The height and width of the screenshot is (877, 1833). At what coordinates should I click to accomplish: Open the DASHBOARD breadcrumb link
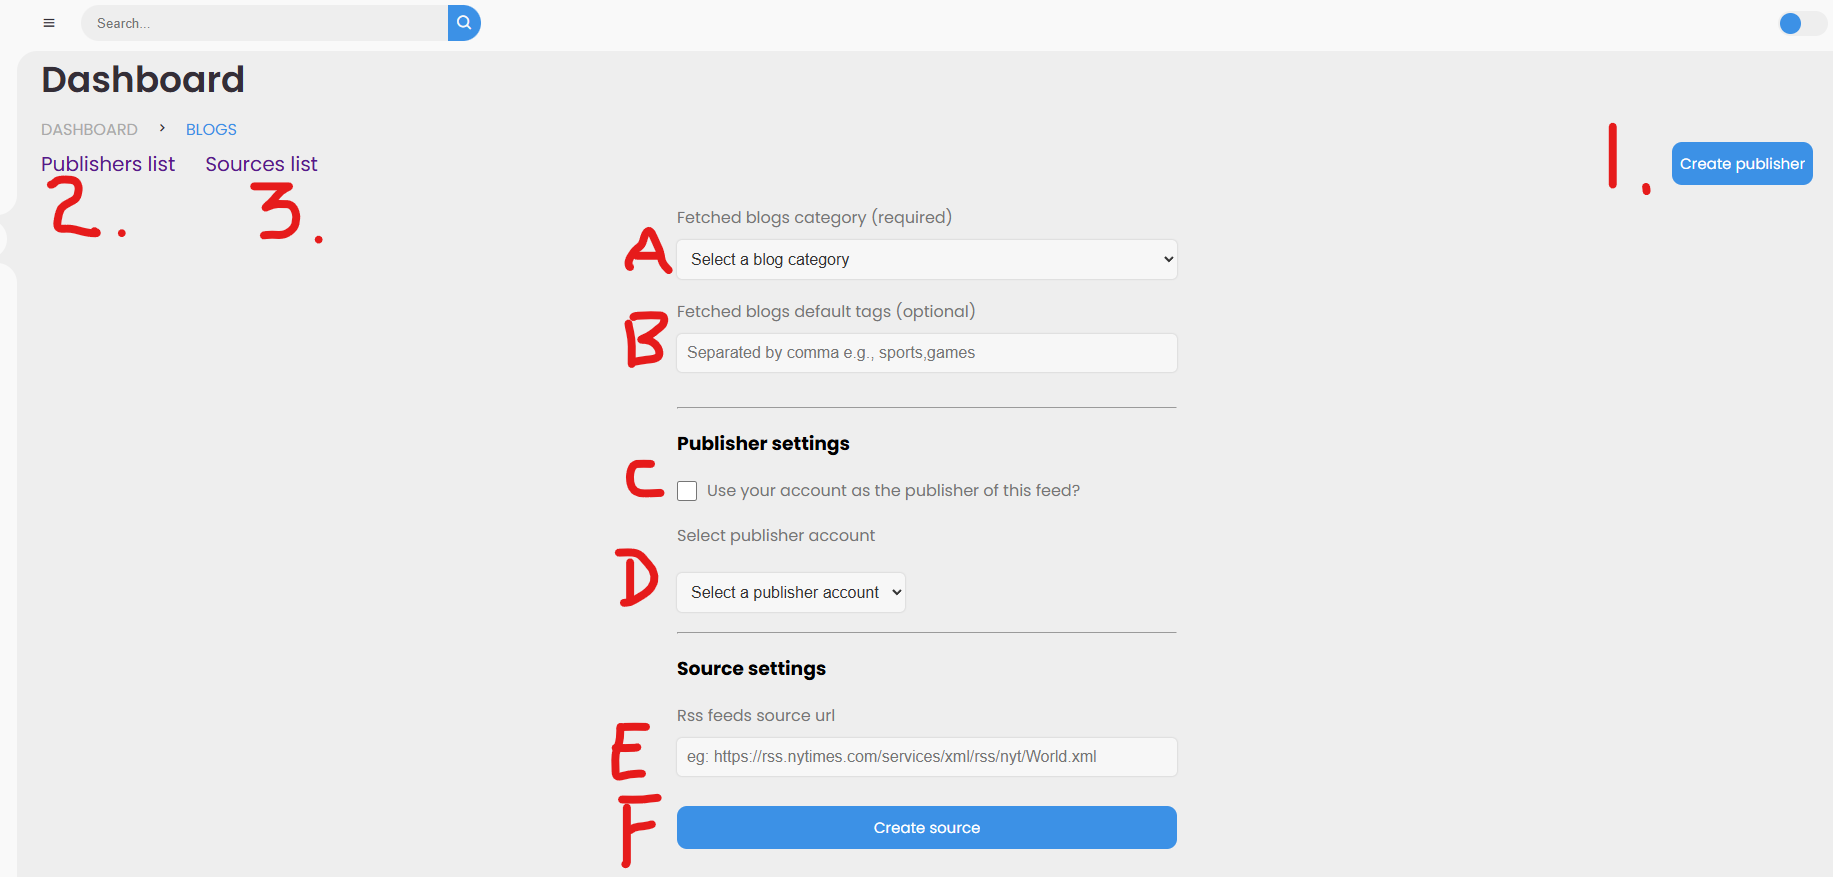click(x=89, y=129)
